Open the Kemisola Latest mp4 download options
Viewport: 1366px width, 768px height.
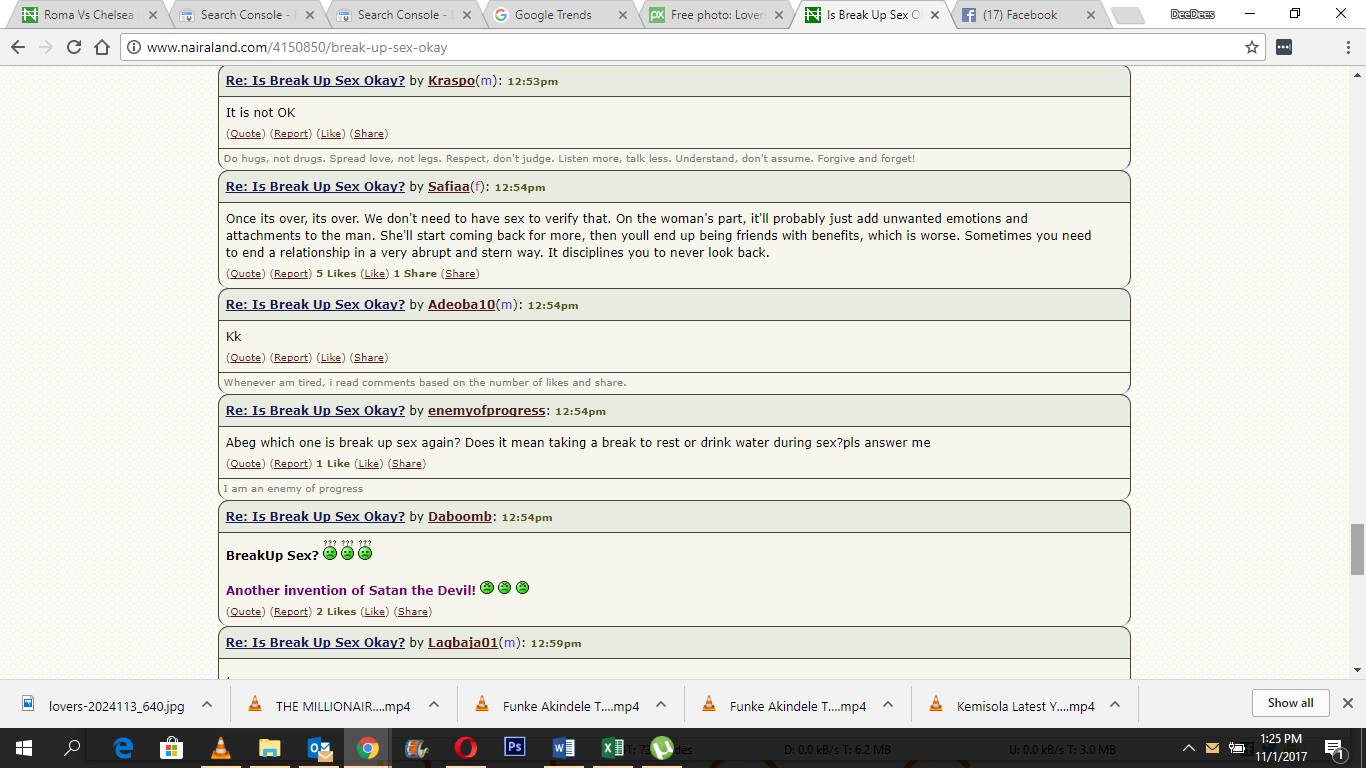(1115, 705)
